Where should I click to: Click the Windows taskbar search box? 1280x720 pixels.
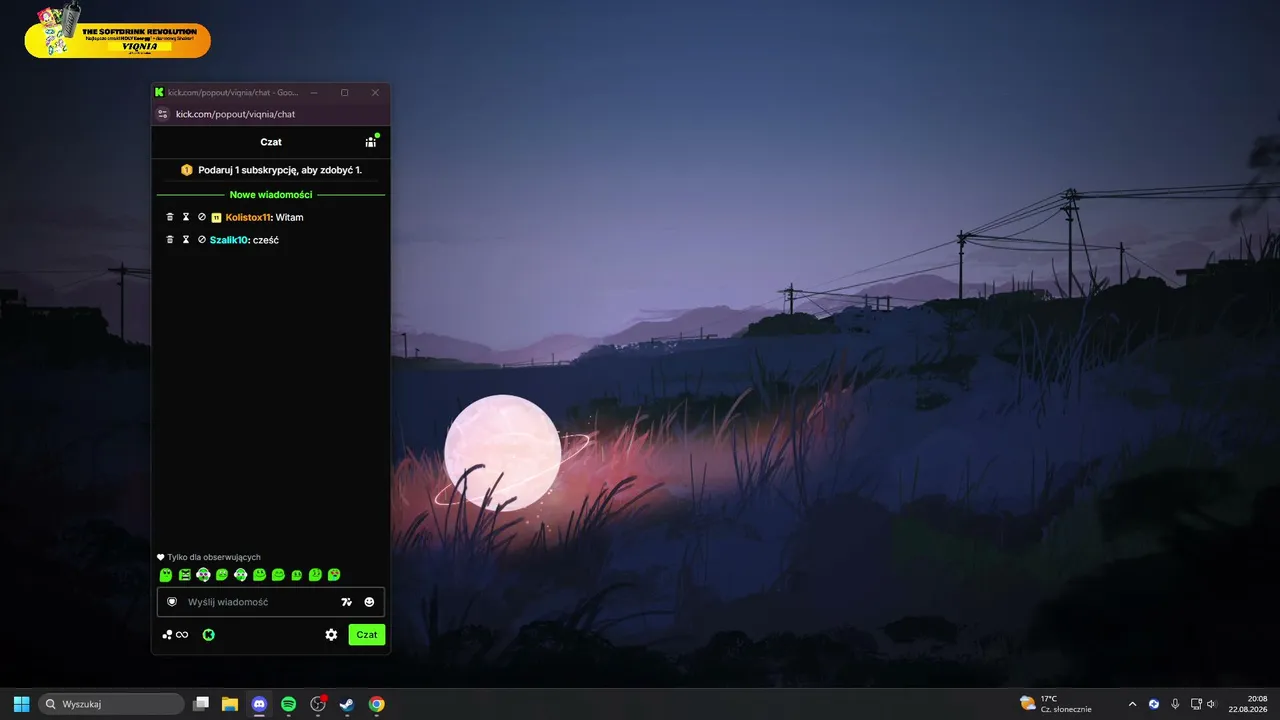click(111, 704)
